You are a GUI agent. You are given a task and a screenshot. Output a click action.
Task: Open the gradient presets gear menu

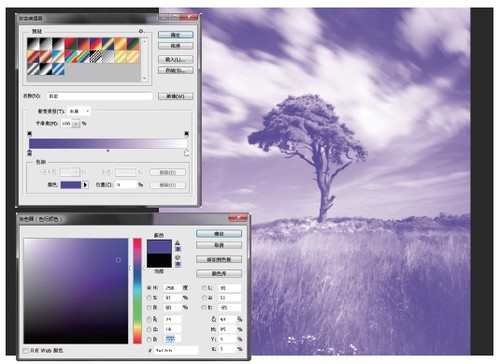tap(141, 31)
